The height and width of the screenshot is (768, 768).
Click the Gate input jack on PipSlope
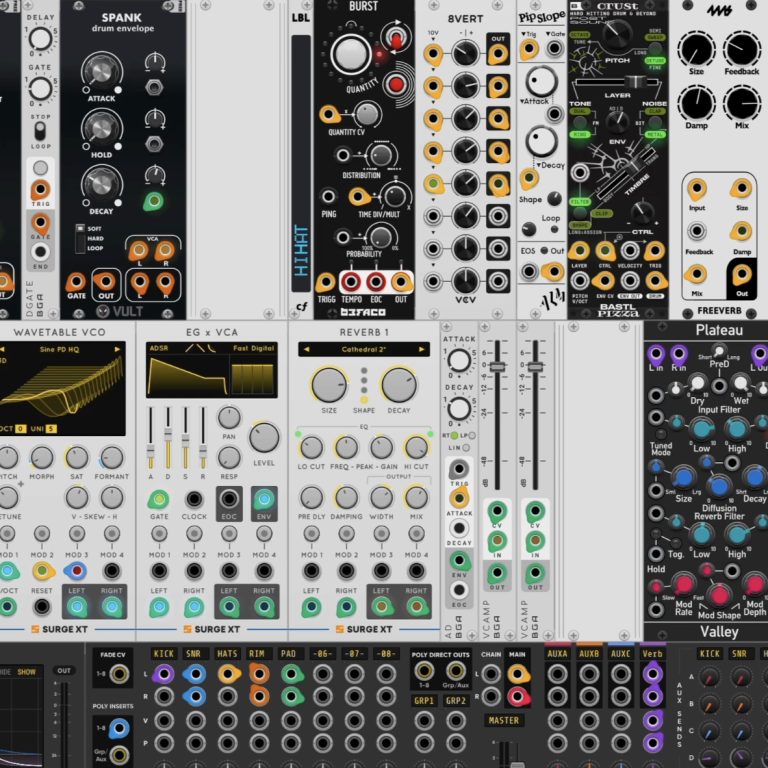click(x=554, y=48)
